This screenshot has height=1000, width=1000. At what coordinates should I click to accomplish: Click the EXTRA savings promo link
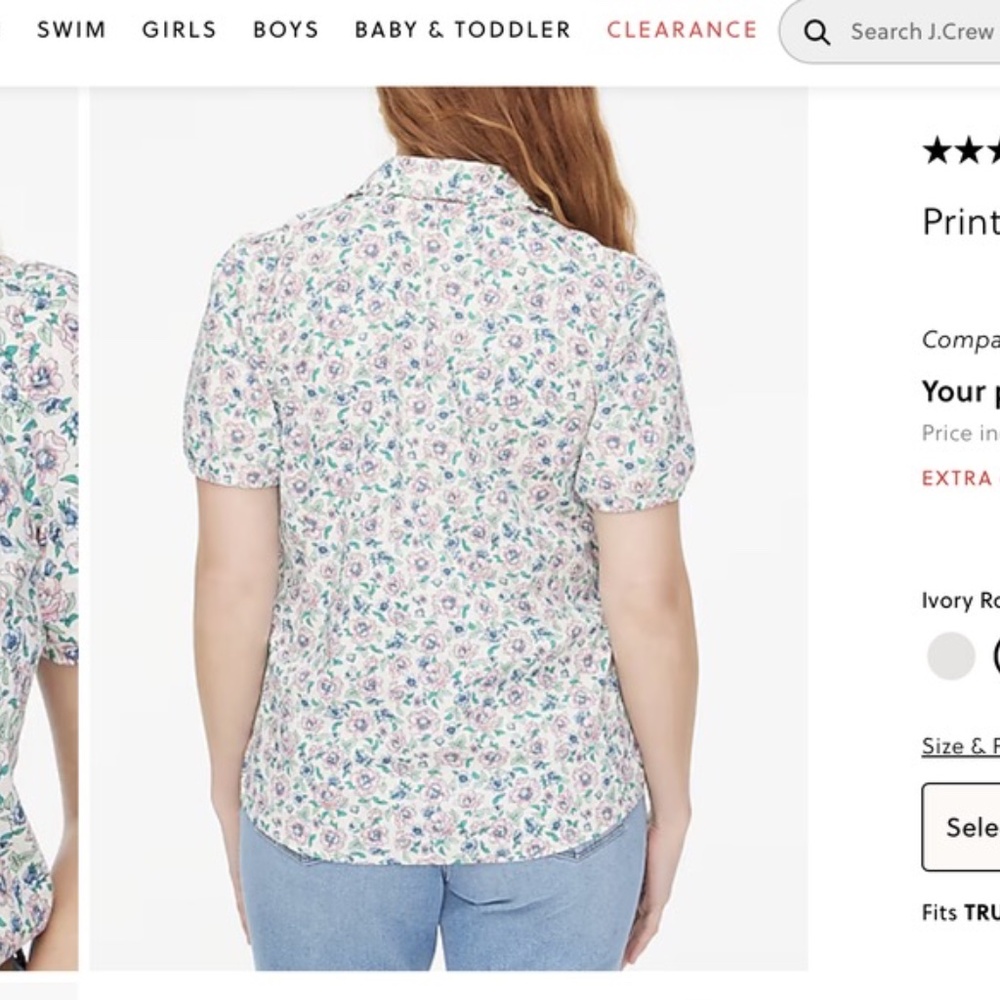tap(958, 478)
